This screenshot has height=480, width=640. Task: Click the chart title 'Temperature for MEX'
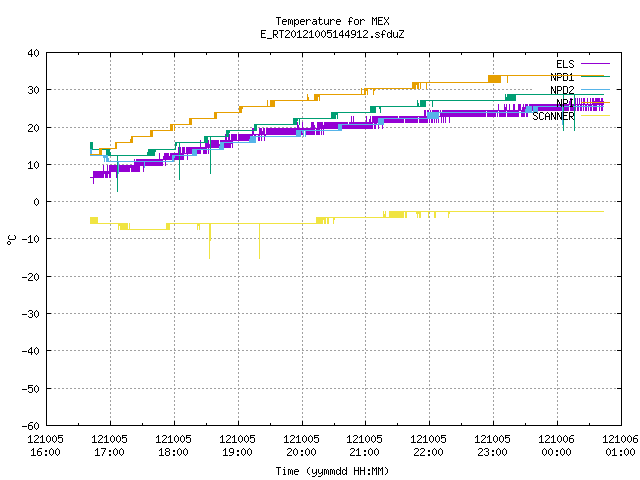click(332, 21)
